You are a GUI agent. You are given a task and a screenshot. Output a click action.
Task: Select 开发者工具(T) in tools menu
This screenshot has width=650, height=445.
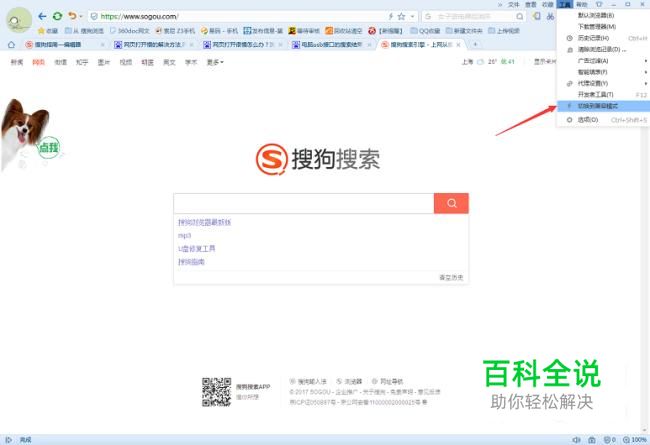603,95
